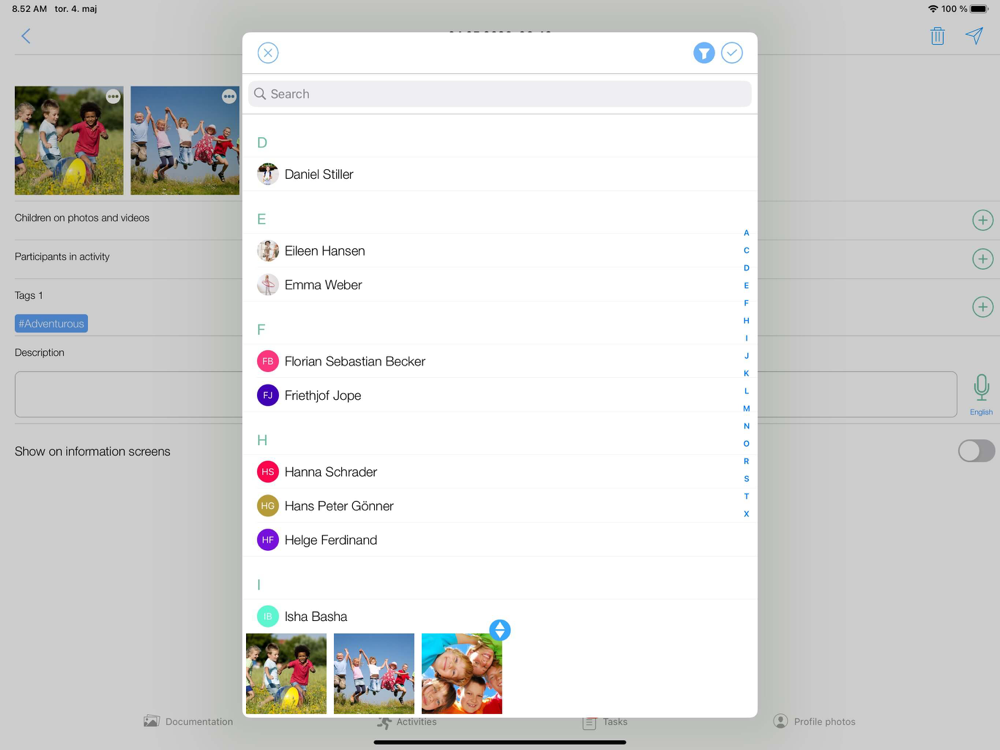The image size is (1000, 750).
Task: Jump to letter O in index
Action: pos(746,443)
